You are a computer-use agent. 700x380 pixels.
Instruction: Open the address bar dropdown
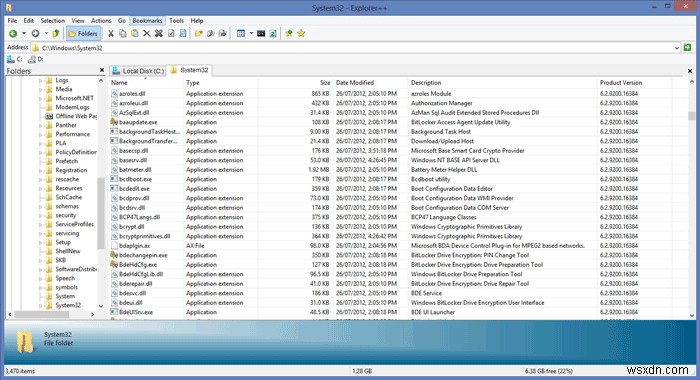(x=677, y=48)
